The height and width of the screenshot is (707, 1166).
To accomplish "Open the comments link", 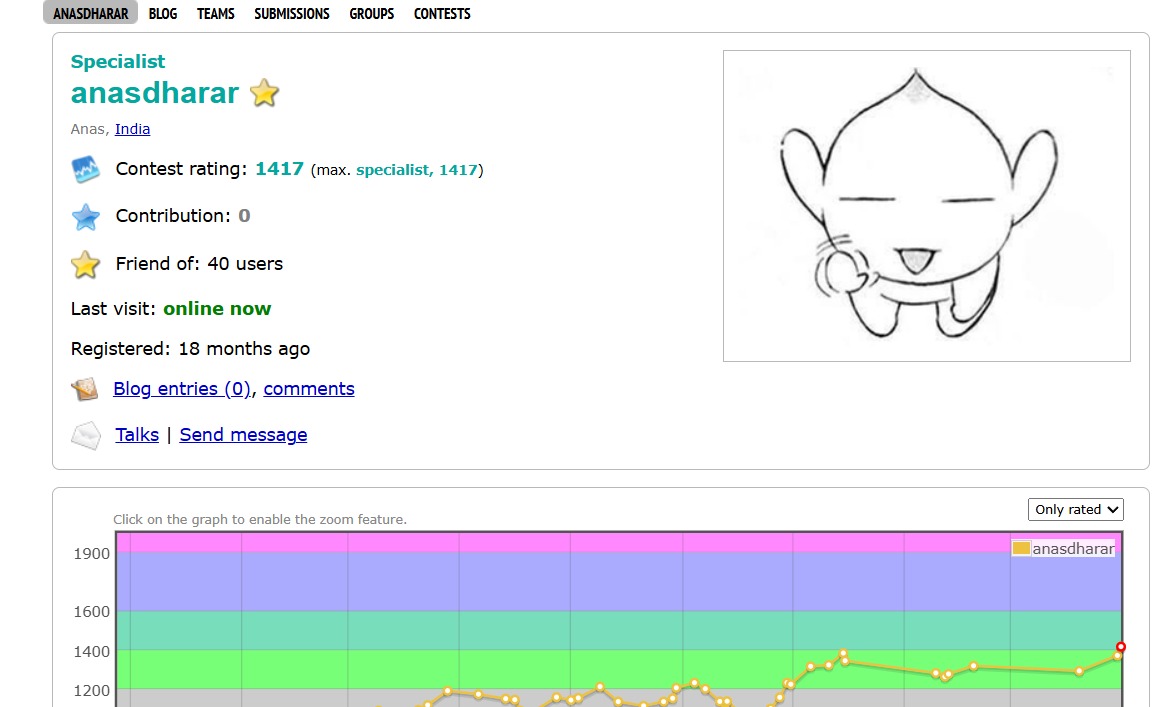I will click(x=309, y=389).
